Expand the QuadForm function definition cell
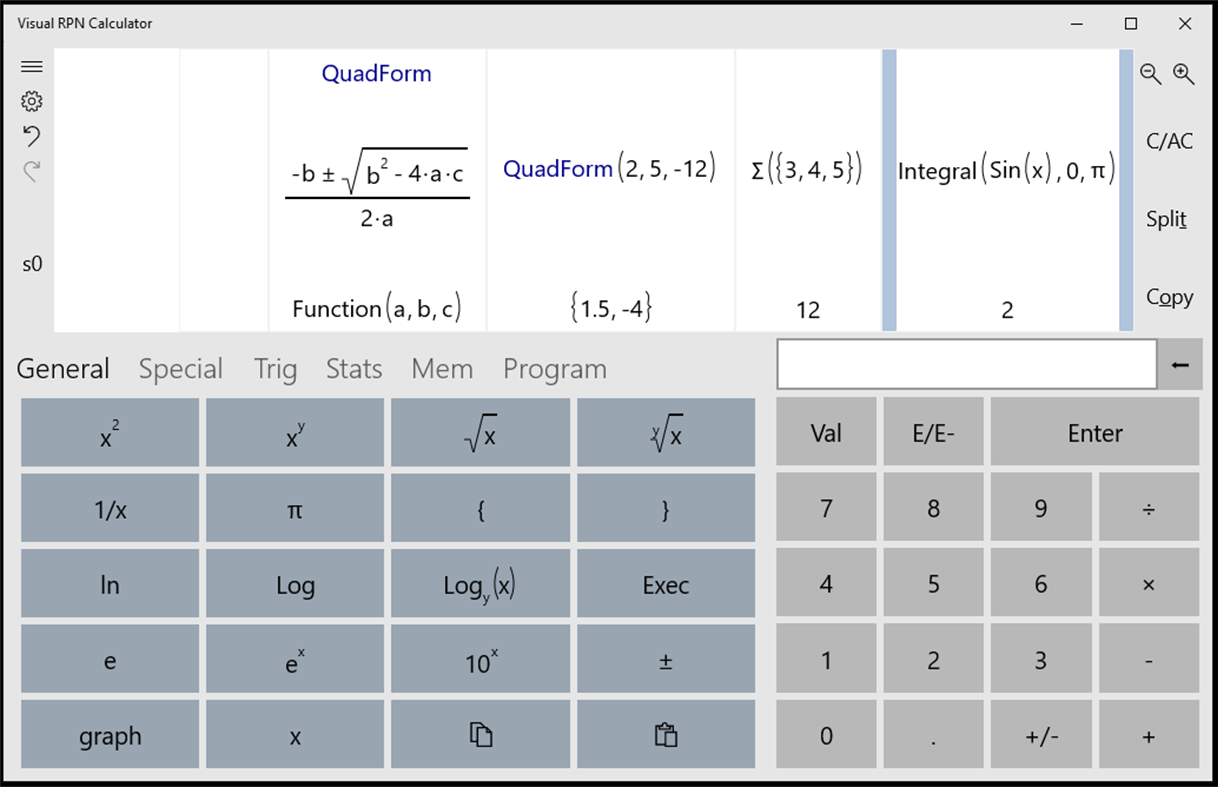The width and height of the screenshot is (1218, 787). coord(377,190)
